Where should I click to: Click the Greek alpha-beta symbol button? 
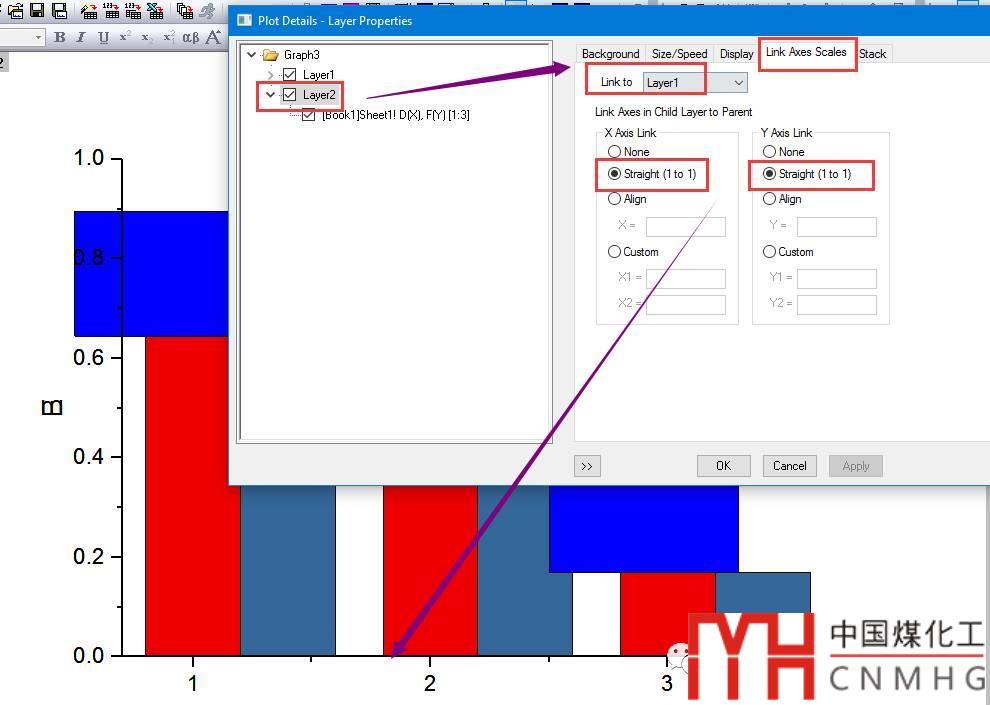(x=191, y=37)
